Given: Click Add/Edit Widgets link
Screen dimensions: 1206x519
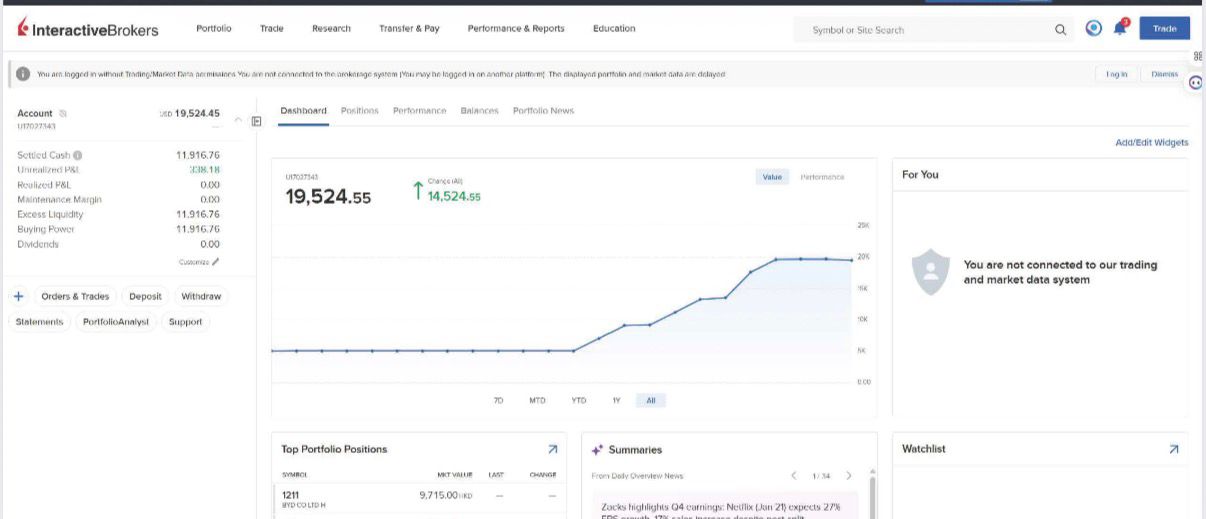Looking at the screenshot, I should (x=1152, y=143).
